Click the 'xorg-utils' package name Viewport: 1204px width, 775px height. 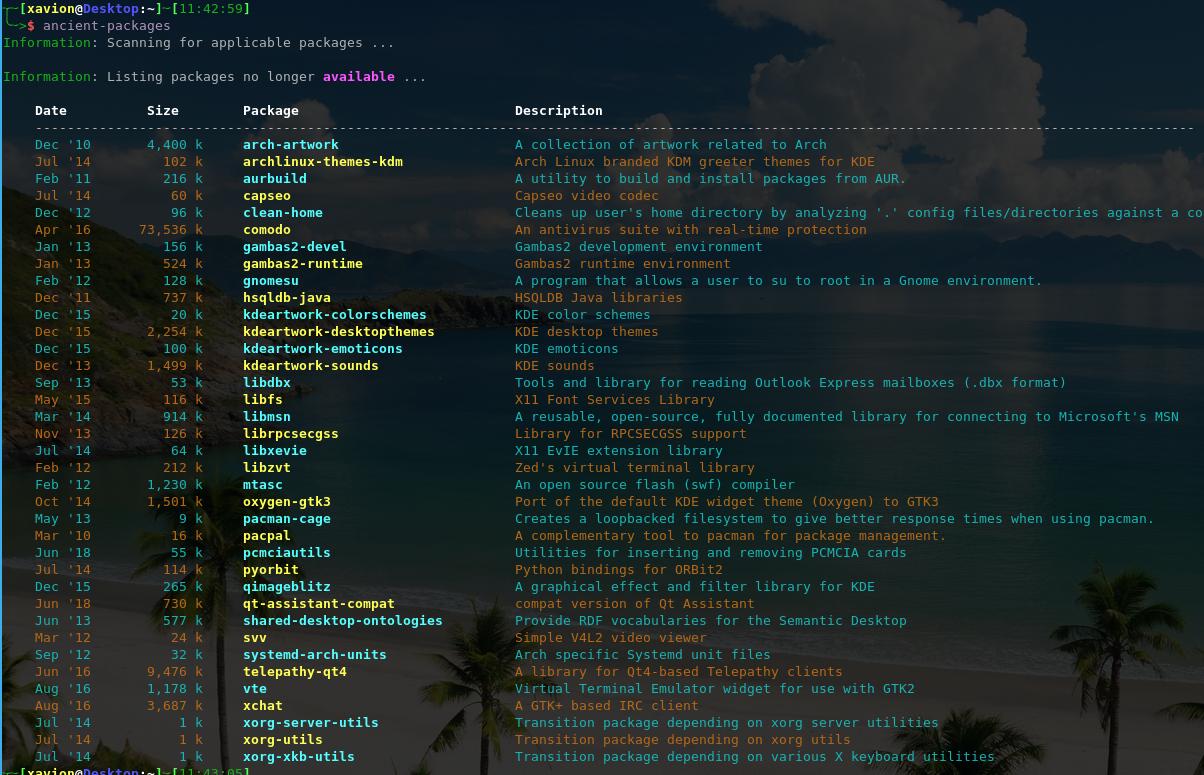click(283, 739)
